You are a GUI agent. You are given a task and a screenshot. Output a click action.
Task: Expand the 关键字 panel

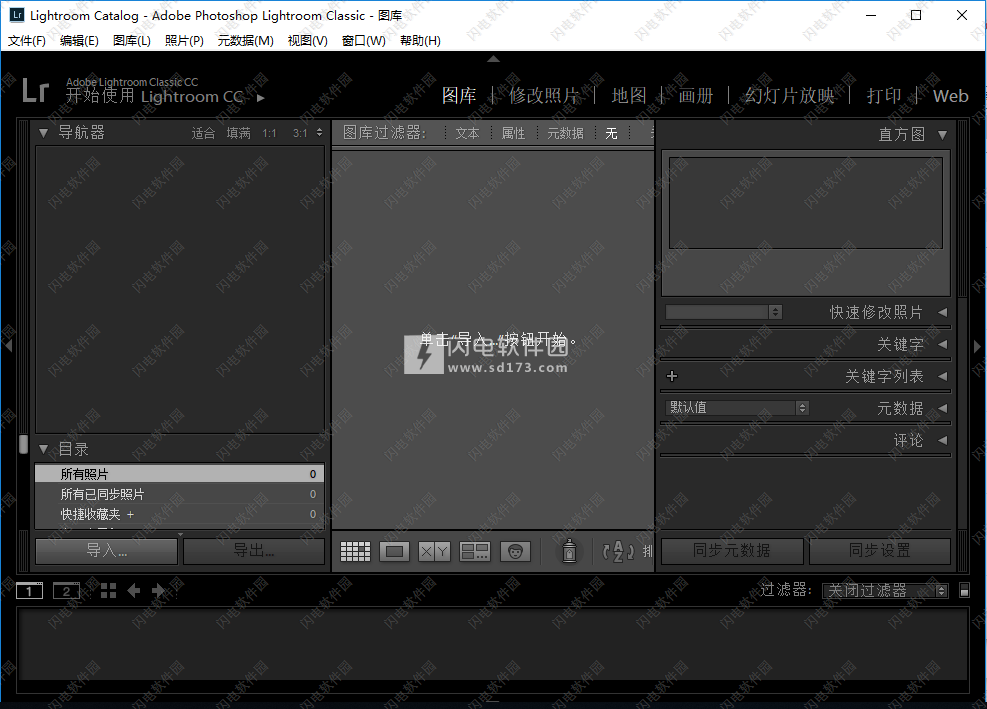click(x=942, y=344)
